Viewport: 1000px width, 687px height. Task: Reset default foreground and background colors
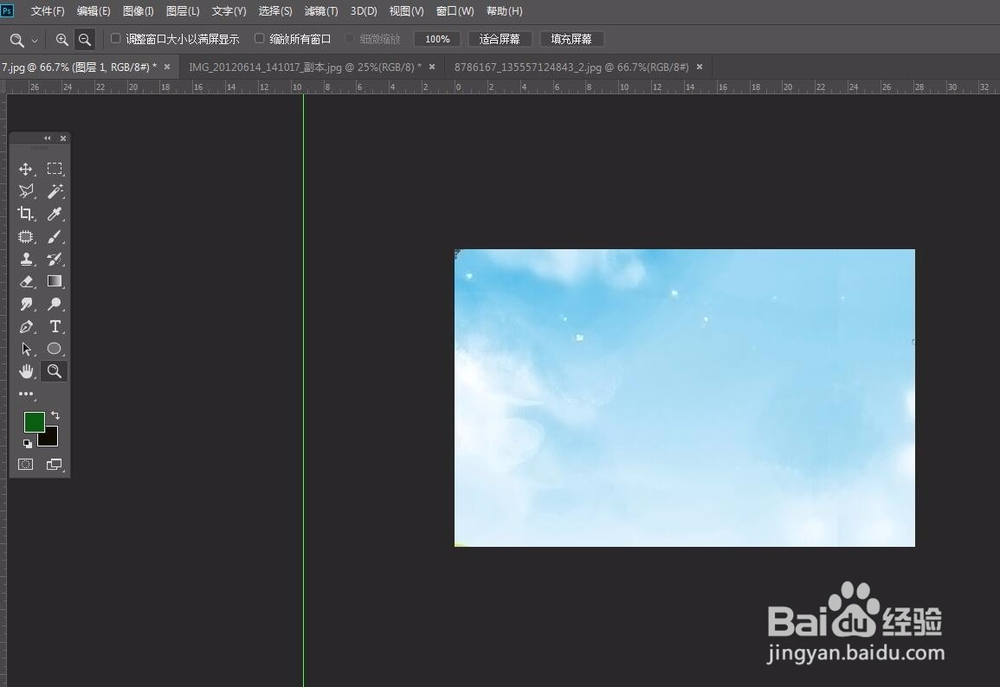pyautogui.click(x=27, y=443)
